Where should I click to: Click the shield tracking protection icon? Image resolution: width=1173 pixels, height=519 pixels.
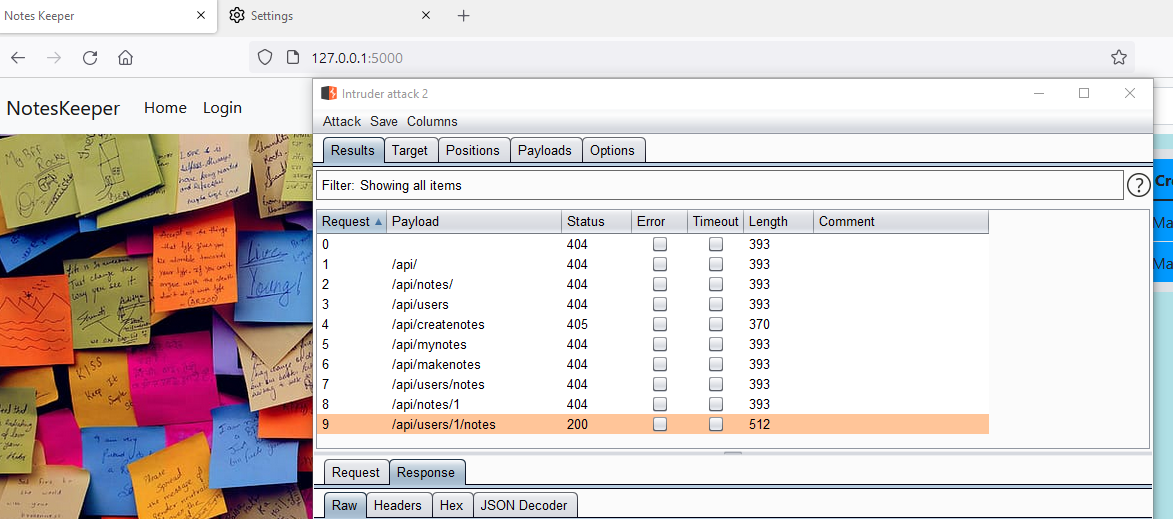[x=264, y=58]
